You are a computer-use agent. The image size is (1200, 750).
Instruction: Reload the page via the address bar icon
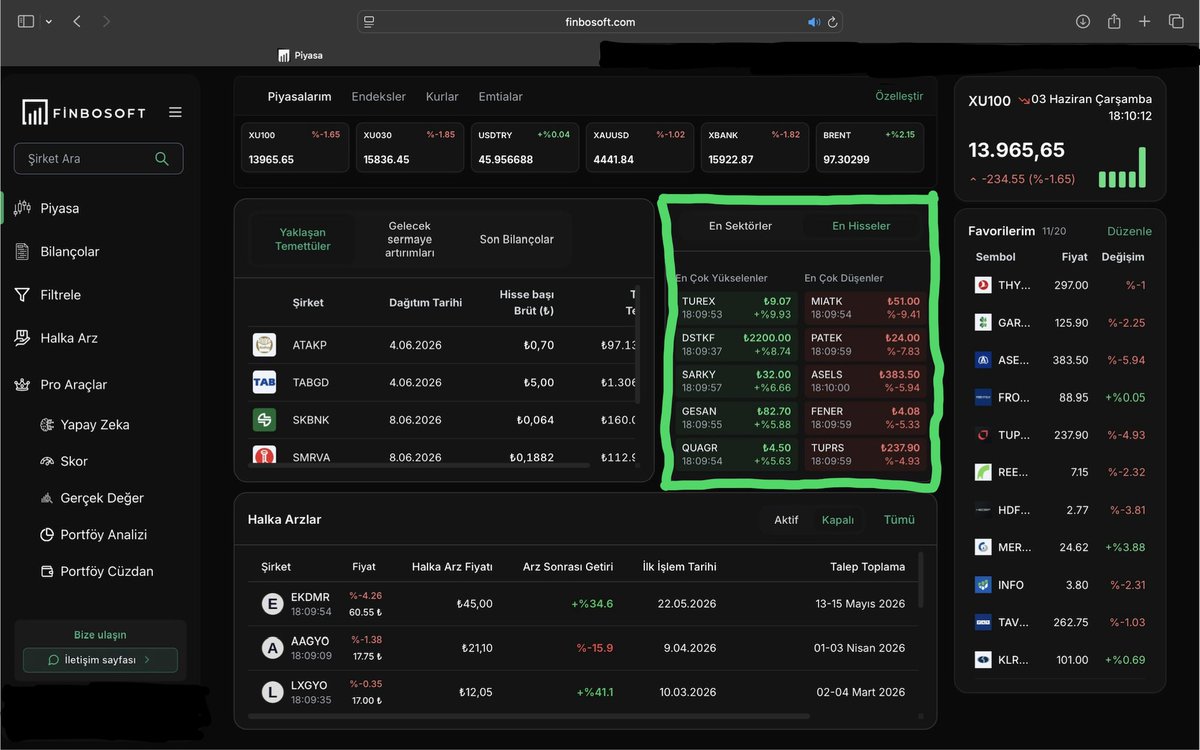point(832,22)
